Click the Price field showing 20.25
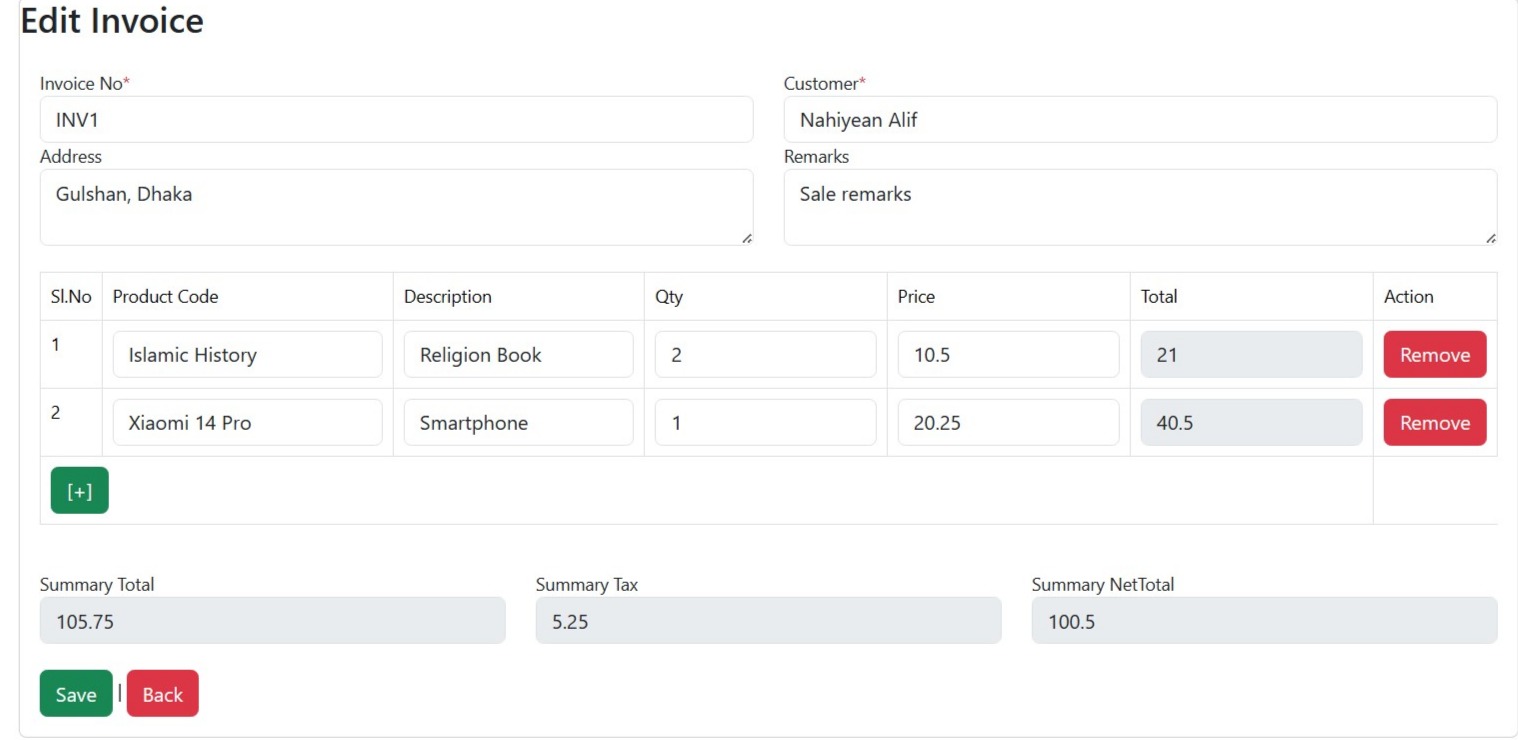 [1010, 422]
